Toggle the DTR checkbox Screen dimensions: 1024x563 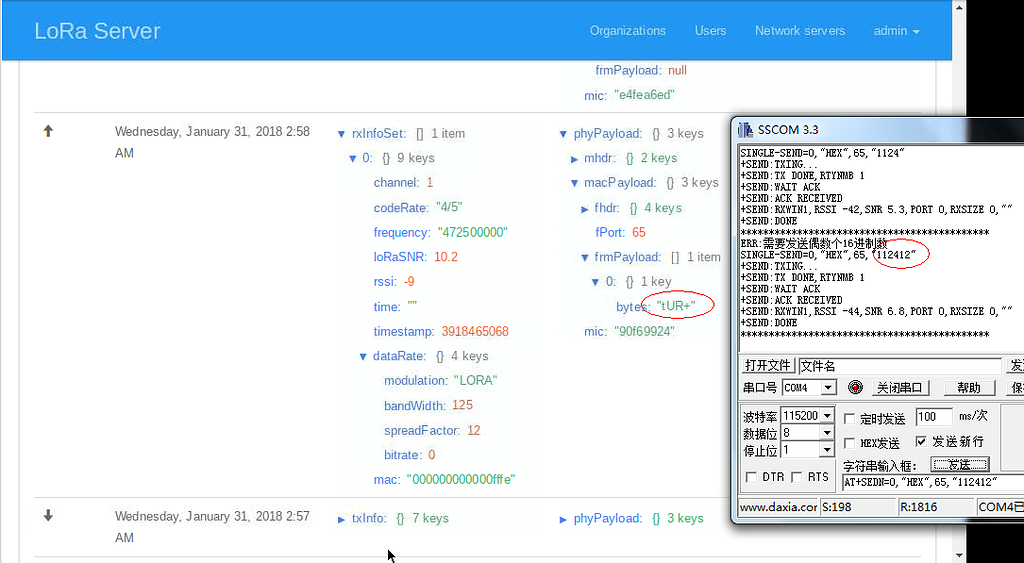pyautogui.click(x=751, y=477)
